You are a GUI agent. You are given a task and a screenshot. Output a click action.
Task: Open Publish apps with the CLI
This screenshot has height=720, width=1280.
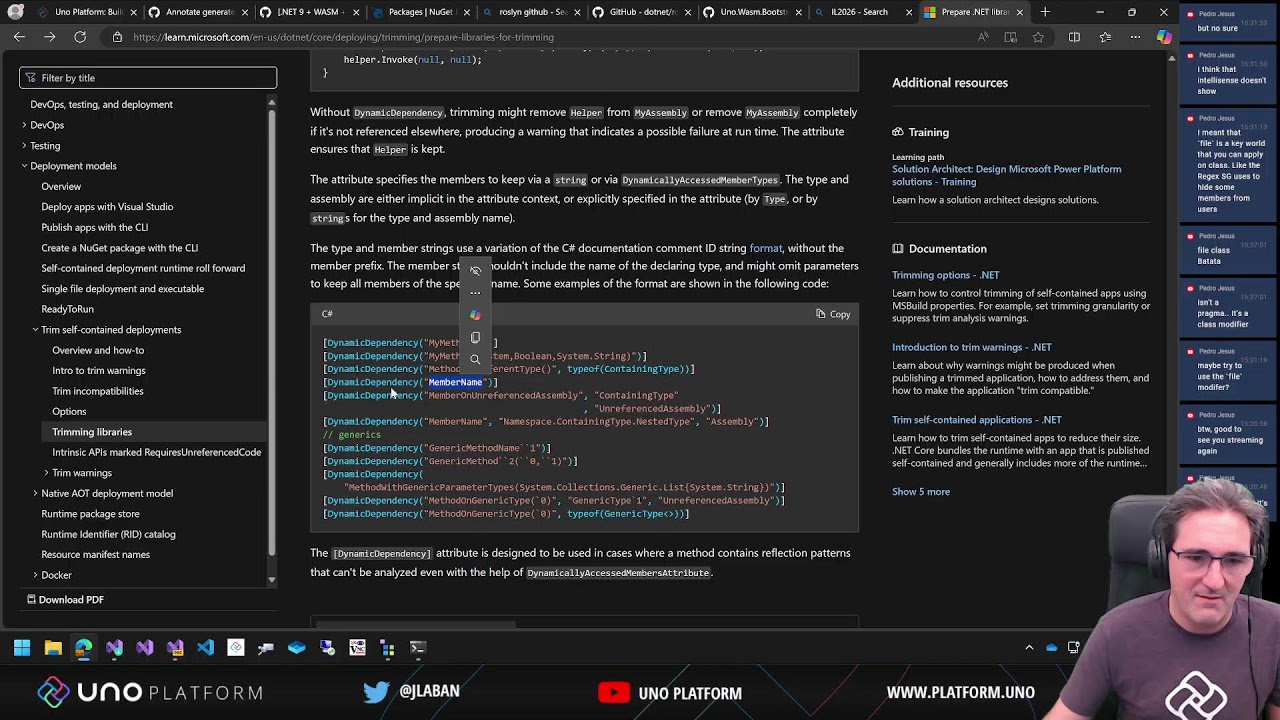click(x=95, y=227)
